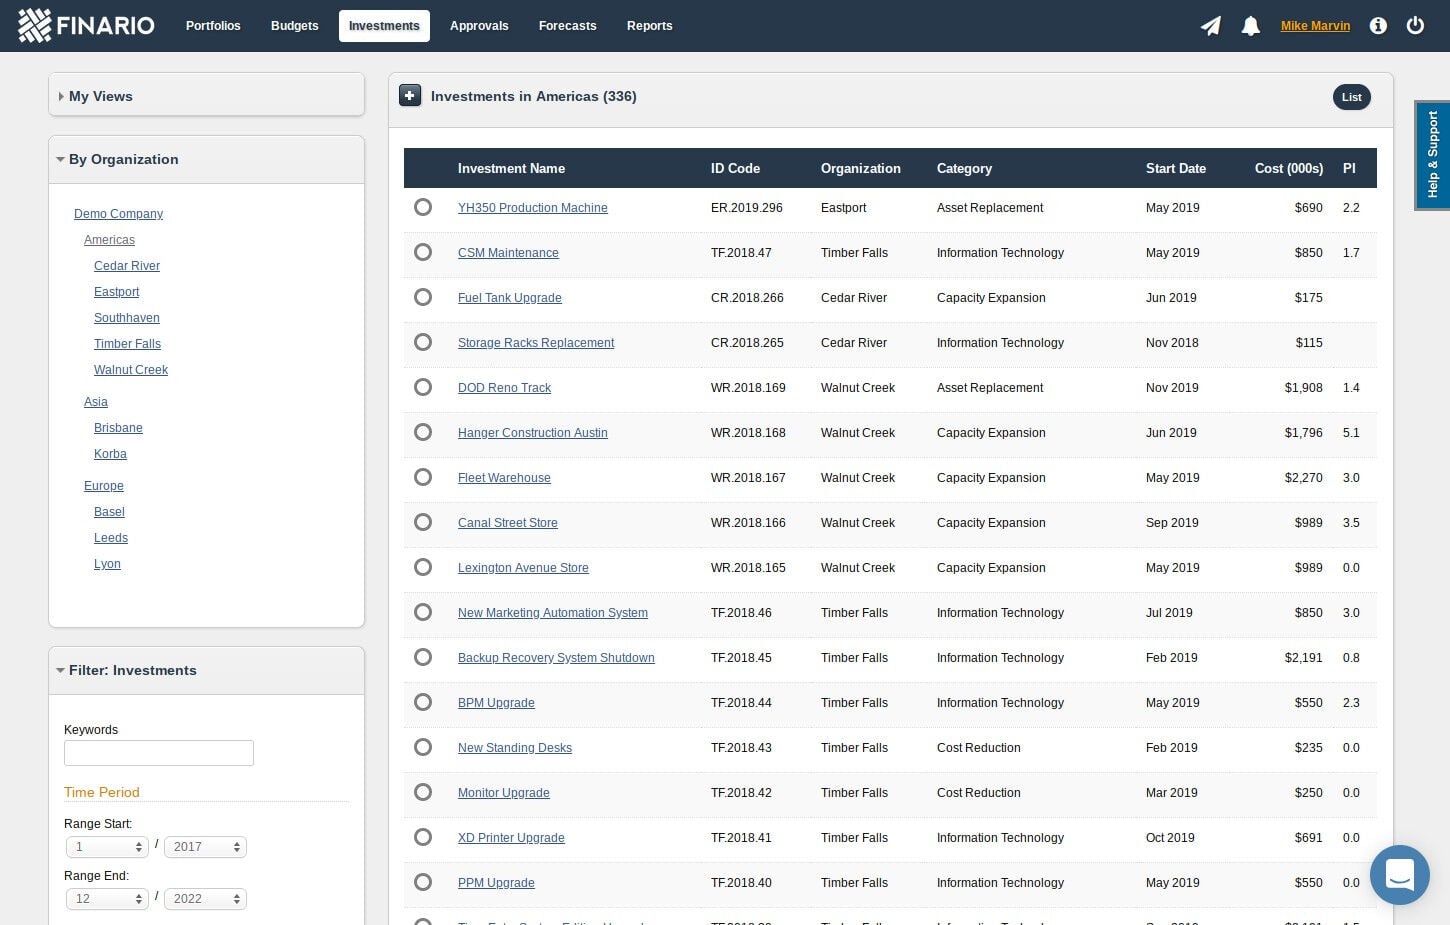The image size is (1450, 925).
Task: Click the send/share paper plane icon
Action: click(x=1210, y=26)
